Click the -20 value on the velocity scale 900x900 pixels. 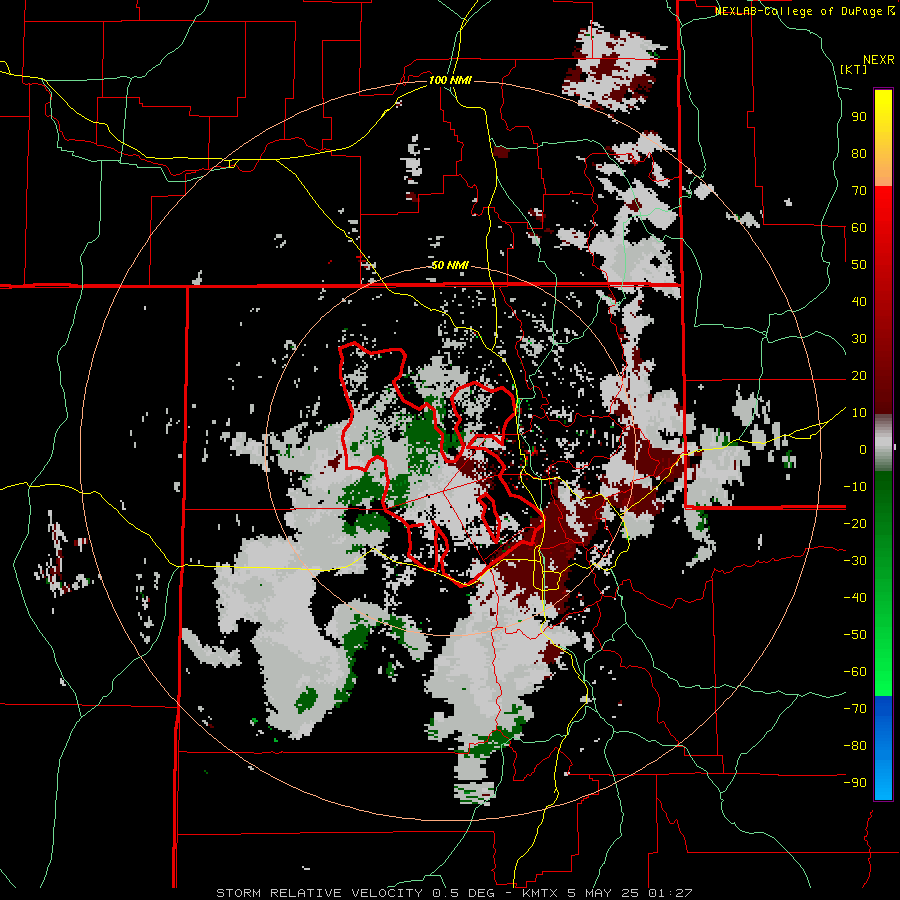855,524
